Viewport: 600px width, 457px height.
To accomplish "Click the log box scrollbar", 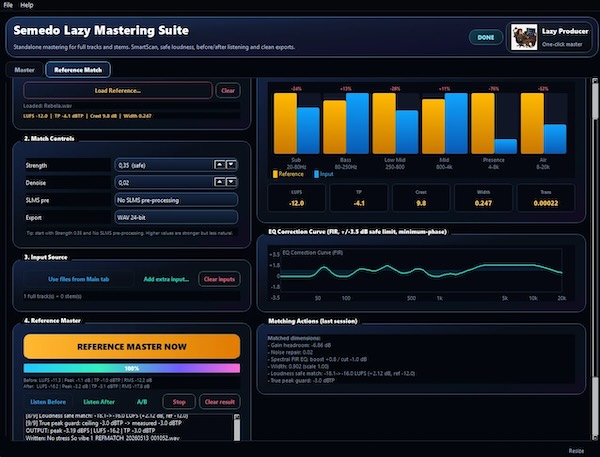I will tap(237, 427).
